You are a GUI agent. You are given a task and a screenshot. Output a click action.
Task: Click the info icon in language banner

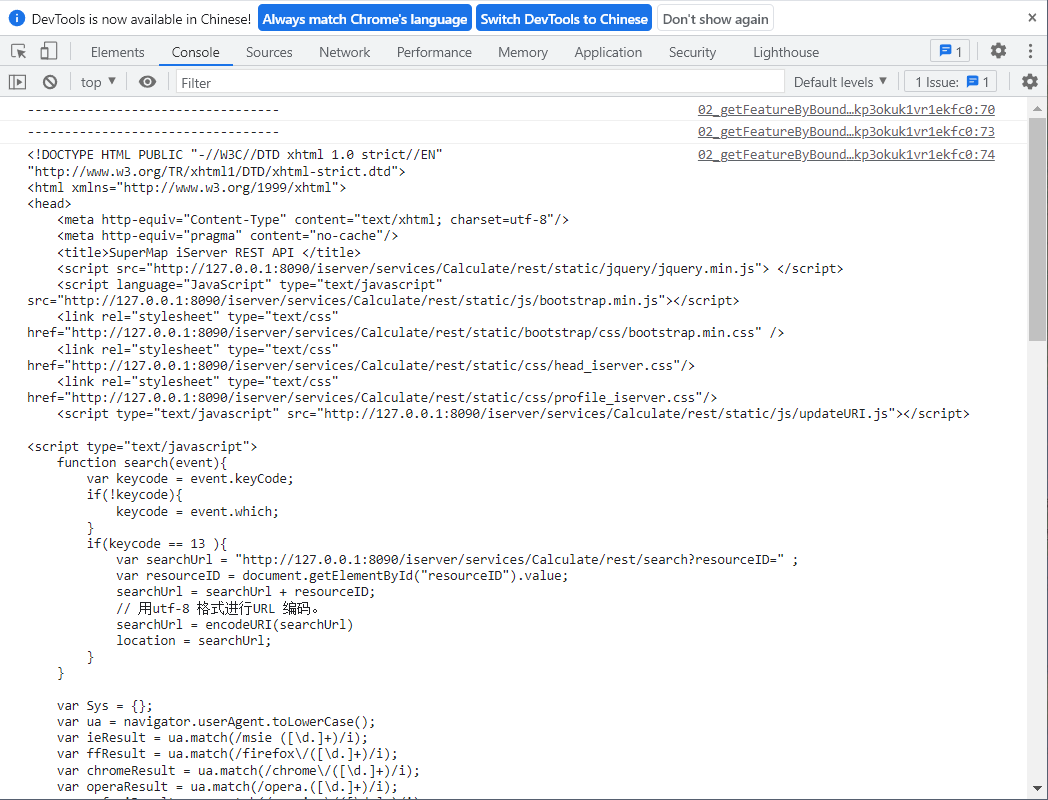17,19
